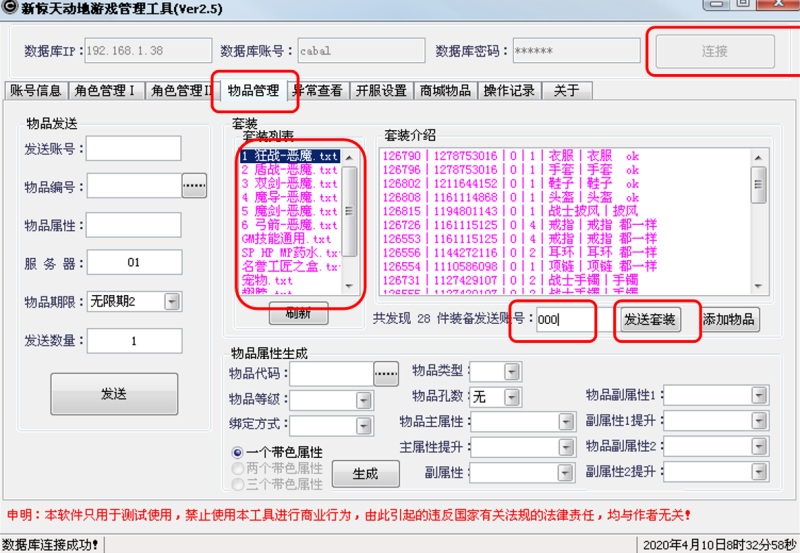Image resolution: width=800 pixels, height=553 pixels.
Task: Click the 发送套装 button
Action: pyautogui.click(x=650, y=320)
